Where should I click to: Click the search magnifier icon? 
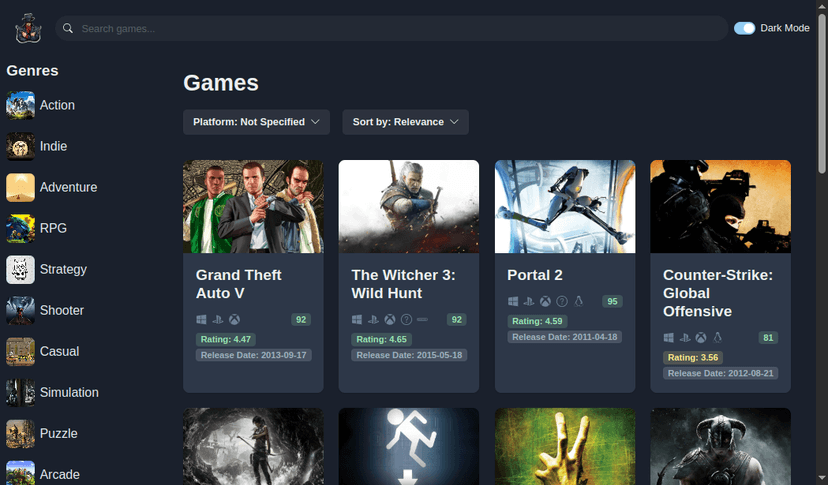[68, 28]
